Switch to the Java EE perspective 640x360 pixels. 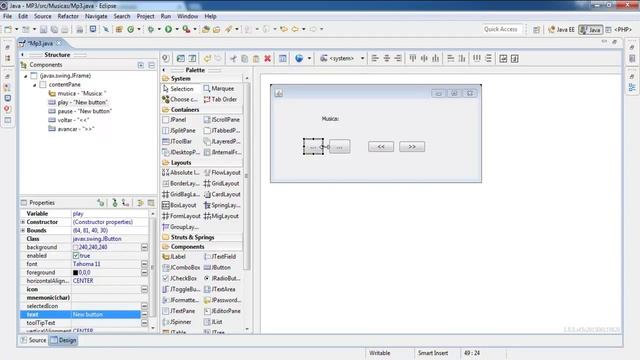561,29
